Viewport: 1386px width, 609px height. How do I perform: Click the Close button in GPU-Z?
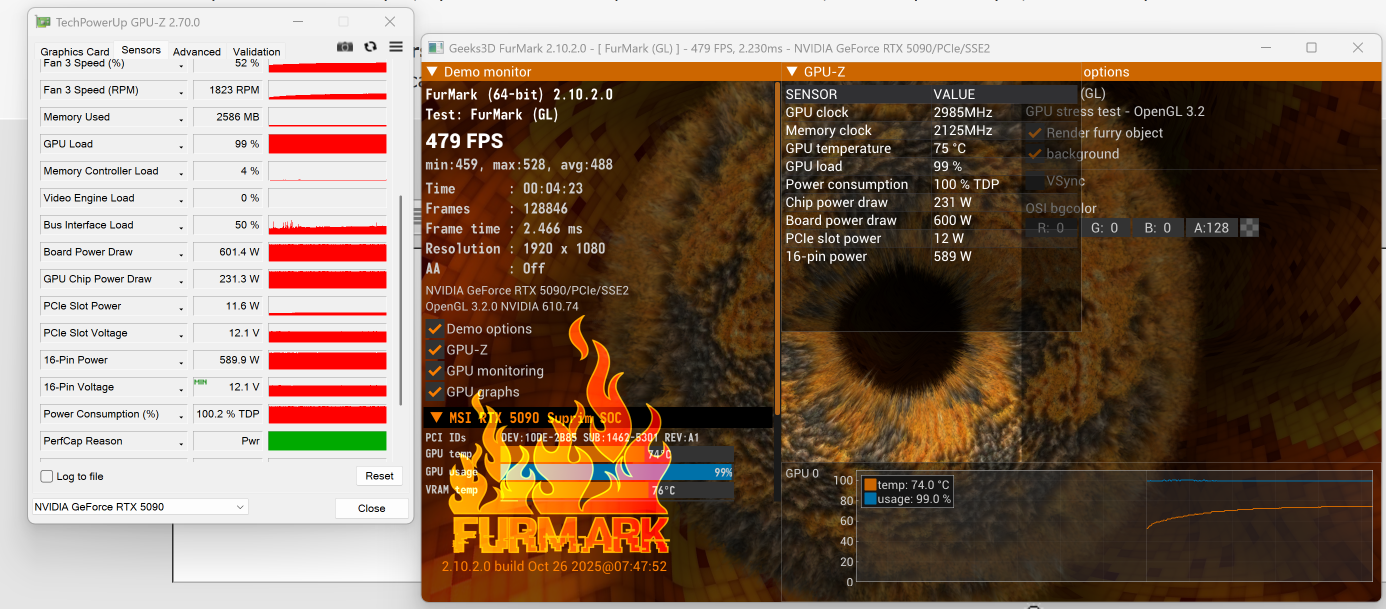[x=372, y=508]
